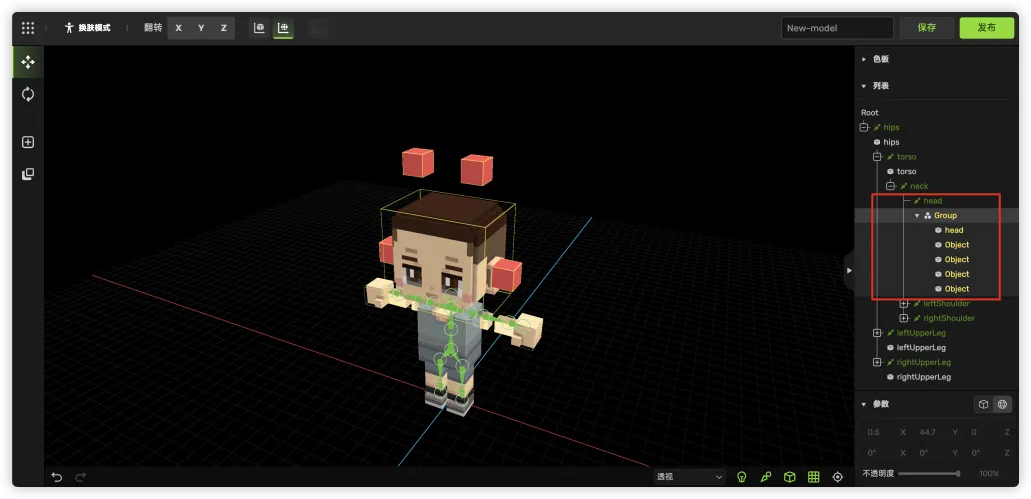
Task: Open the apps grid menu icon
Action: 27,28
